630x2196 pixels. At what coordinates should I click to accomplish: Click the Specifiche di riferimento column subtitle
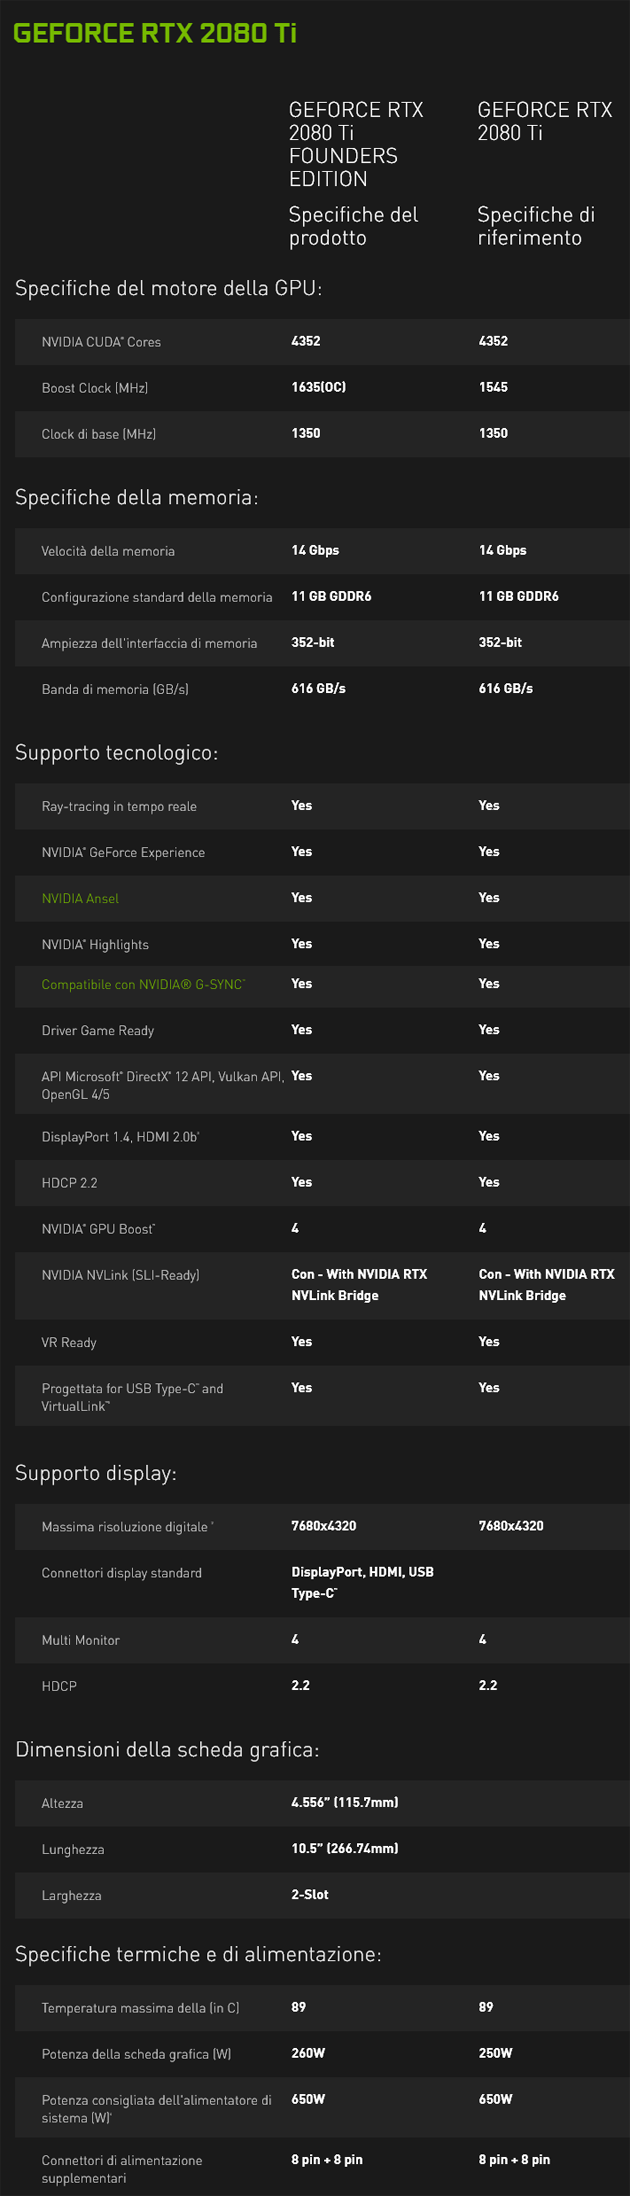pyautogui.click(x=536, y=226)
